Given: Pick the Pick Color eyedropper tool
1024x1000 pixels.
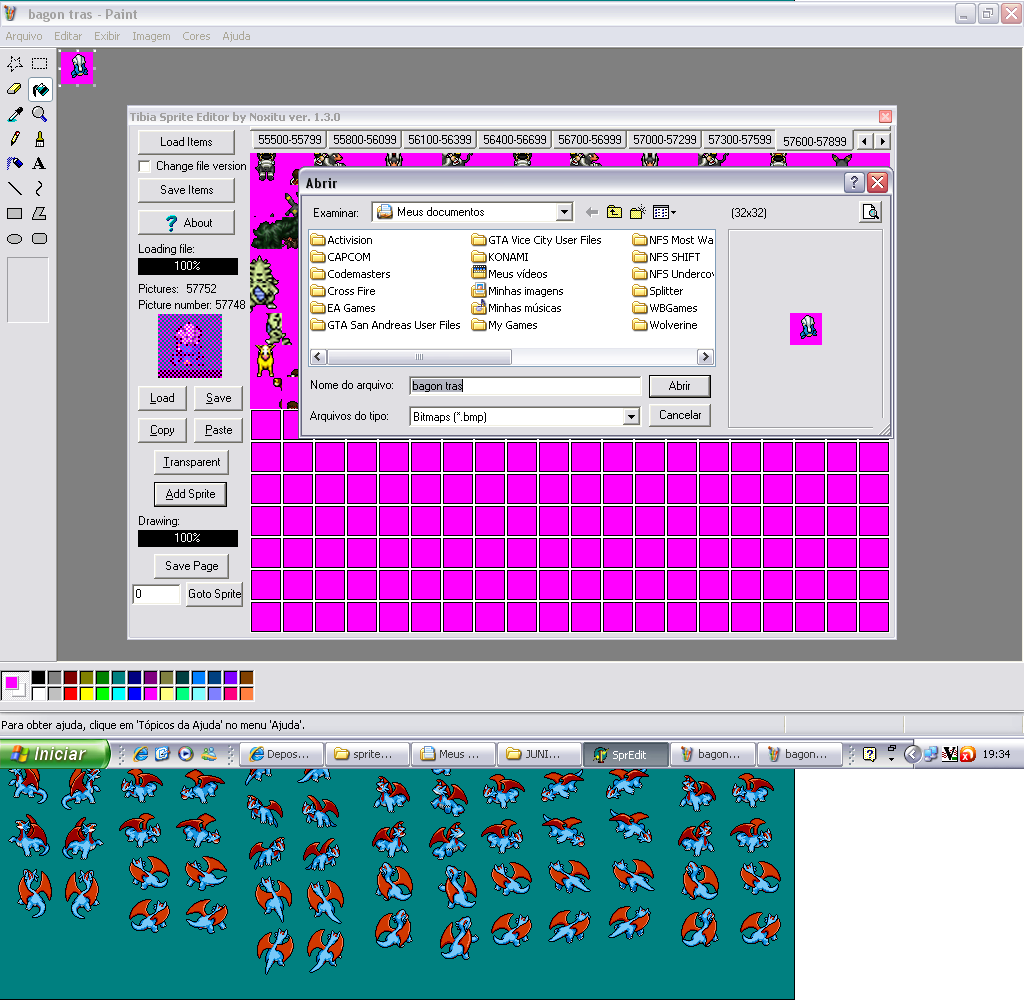Looking at the screenshot, I should 15,114.
